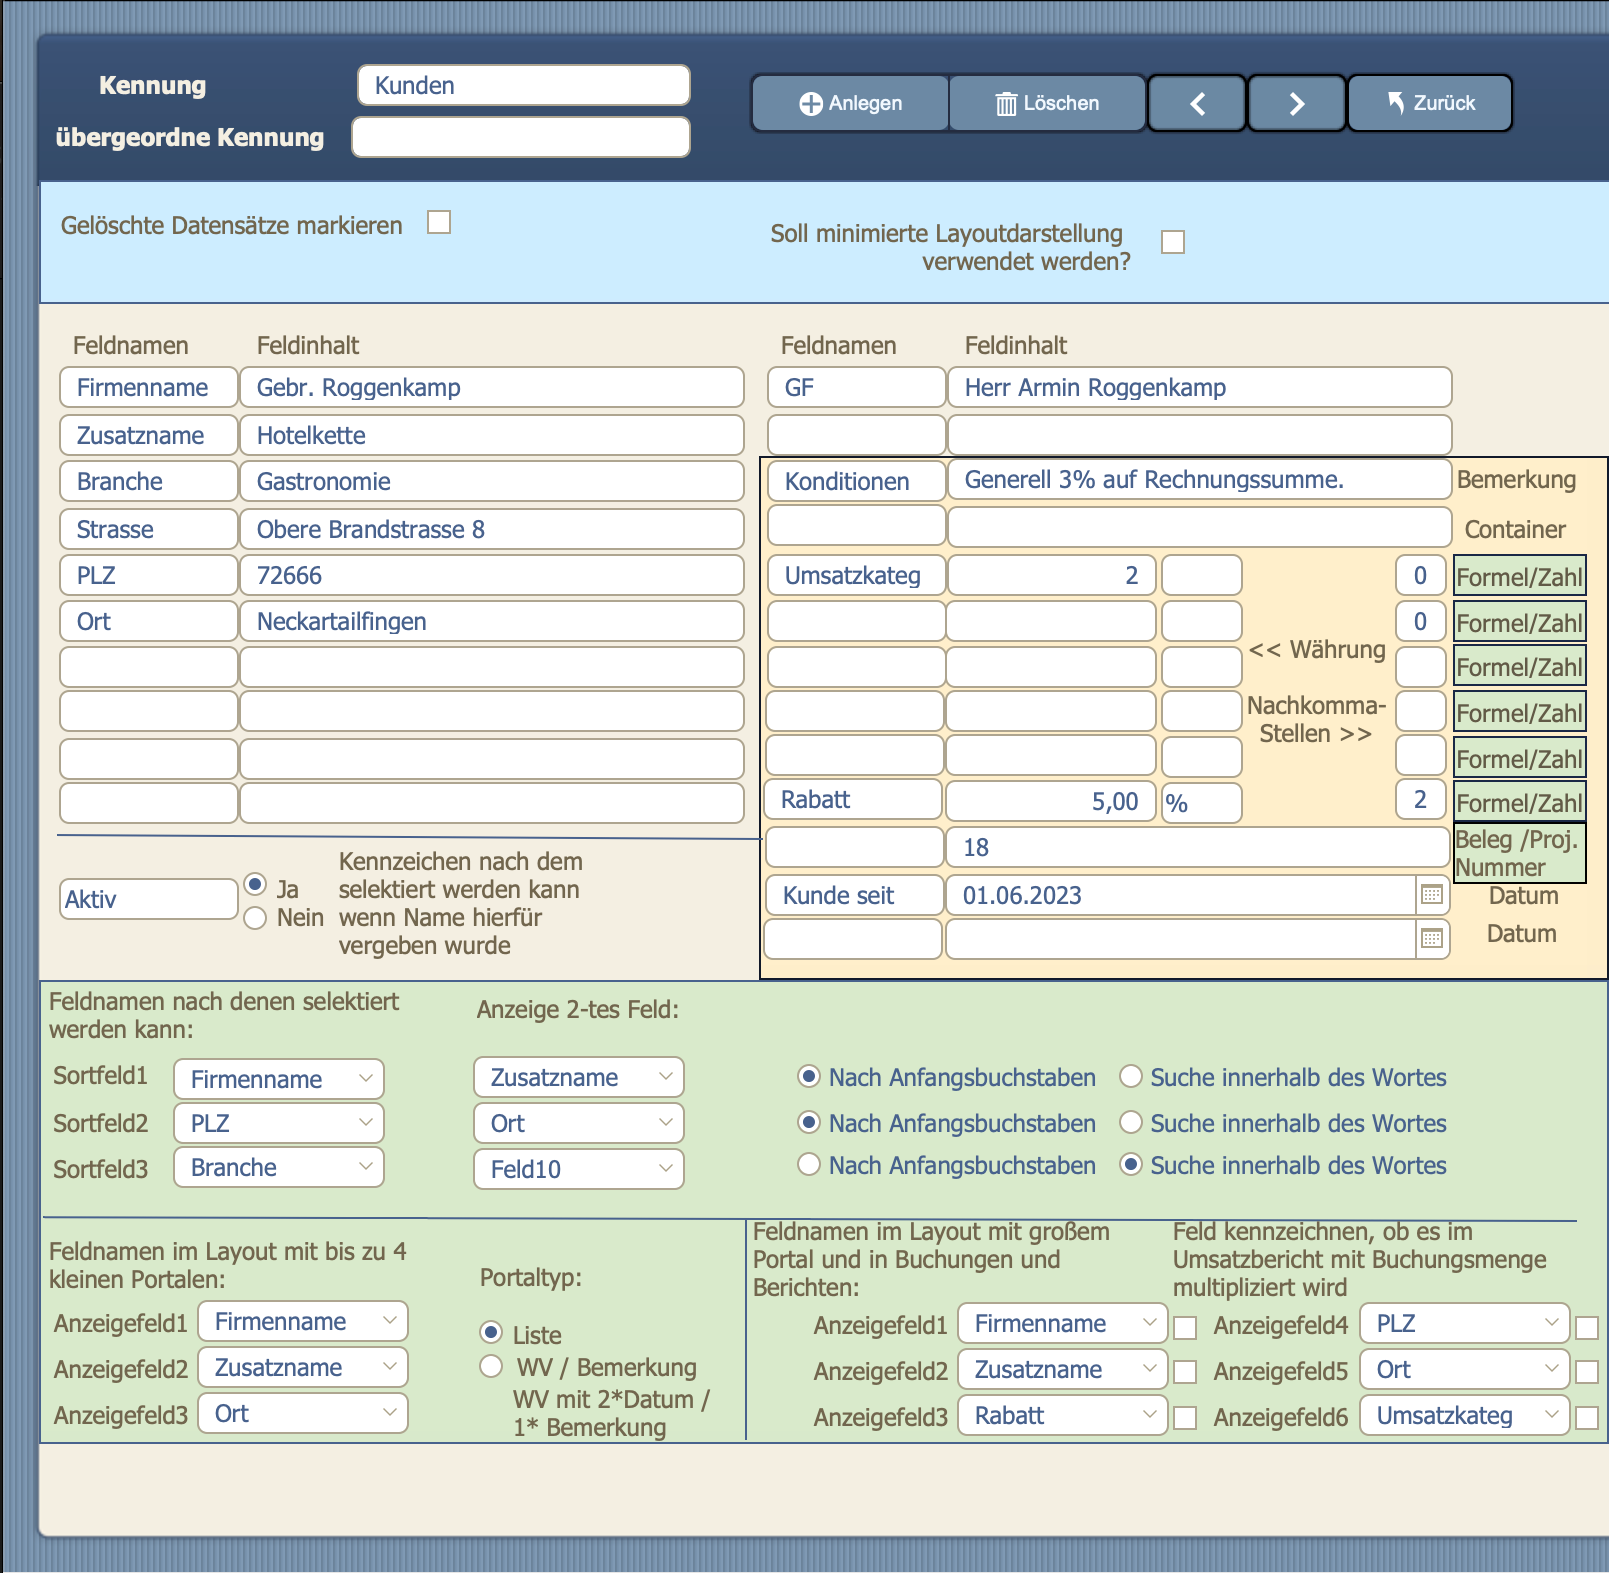Go to previous record with left arrow
The width and height of the screenshot is (1609, 1573).
pos(1197,103)
